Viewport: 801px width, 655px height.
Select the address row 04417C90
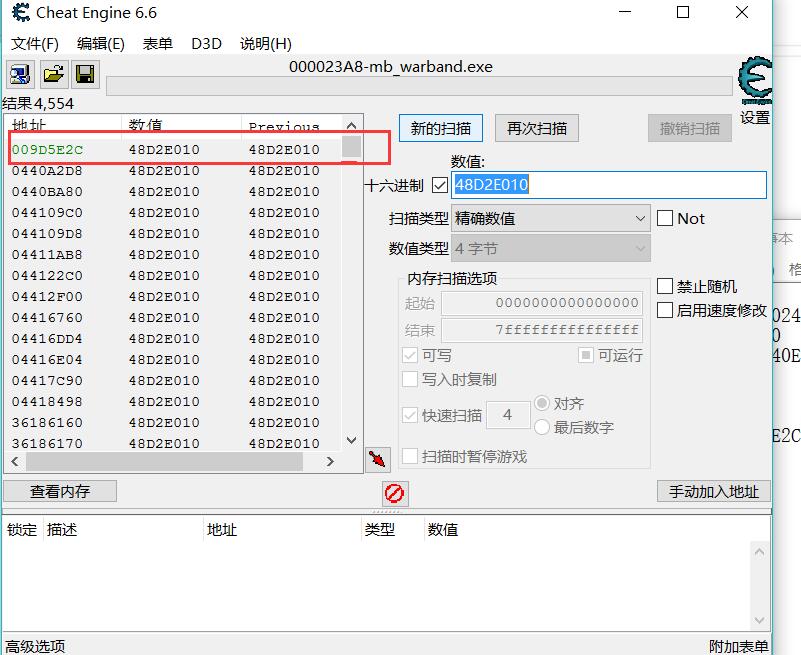coord(174,381)
